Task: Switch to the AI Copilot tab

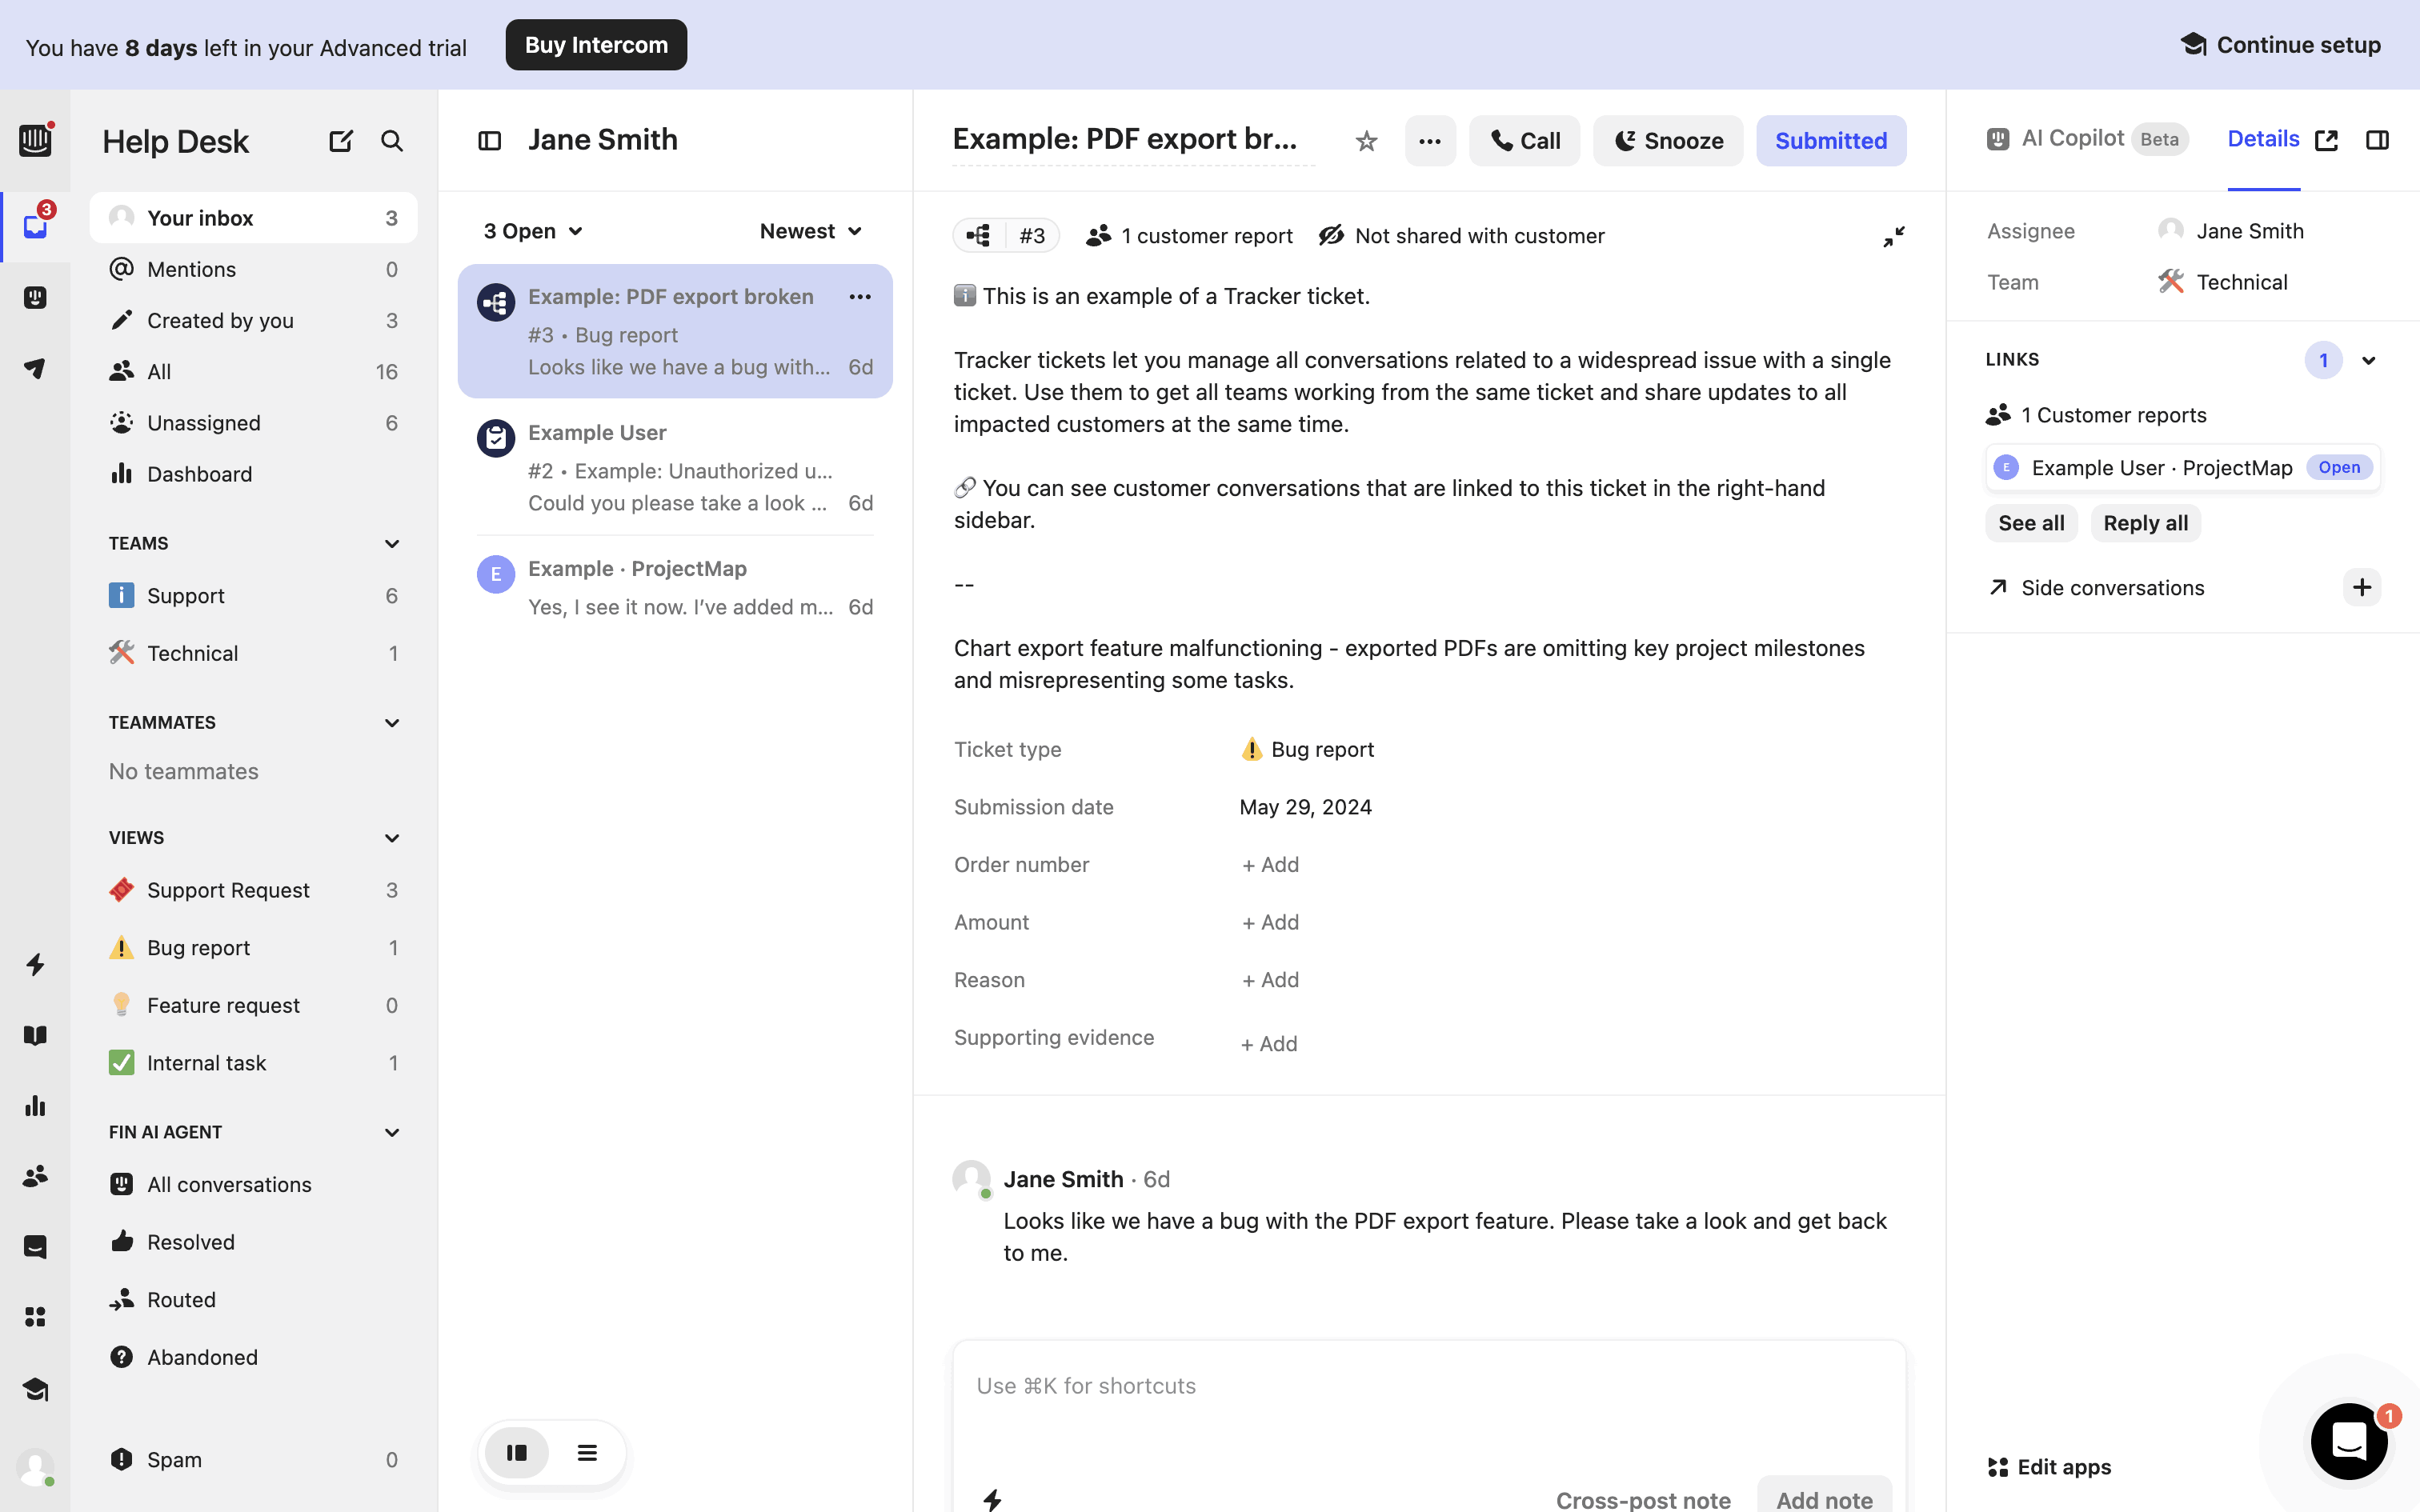Action: [x=2071, y=139]
